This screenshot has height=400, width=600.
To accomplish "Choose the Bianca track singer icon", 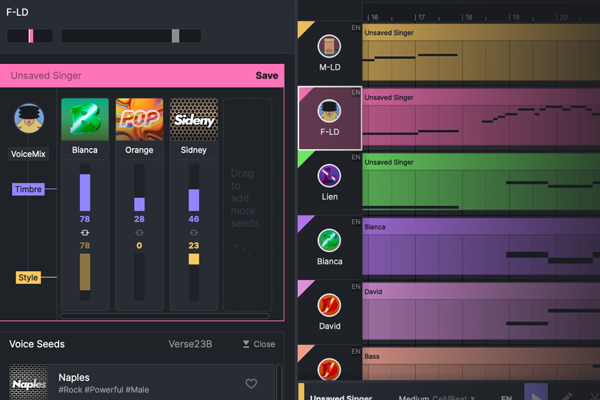I will pos(330,241).
